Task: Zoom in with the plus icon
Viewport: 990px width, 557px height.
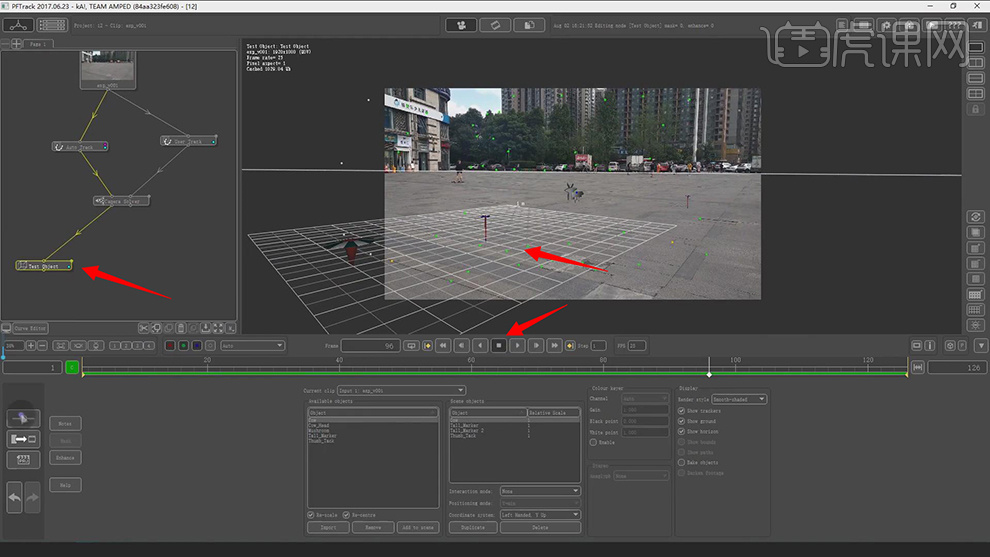Action: 30,345
